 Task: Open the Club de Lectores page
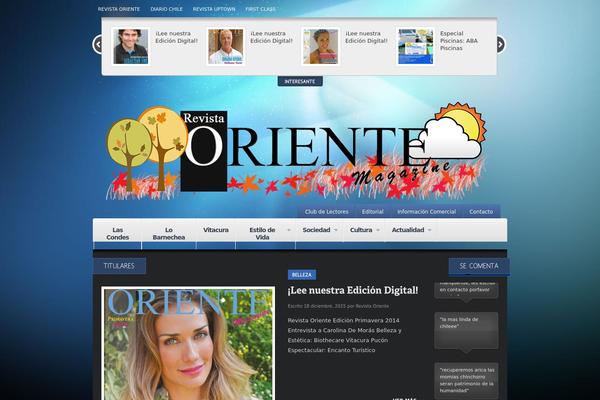326,211
